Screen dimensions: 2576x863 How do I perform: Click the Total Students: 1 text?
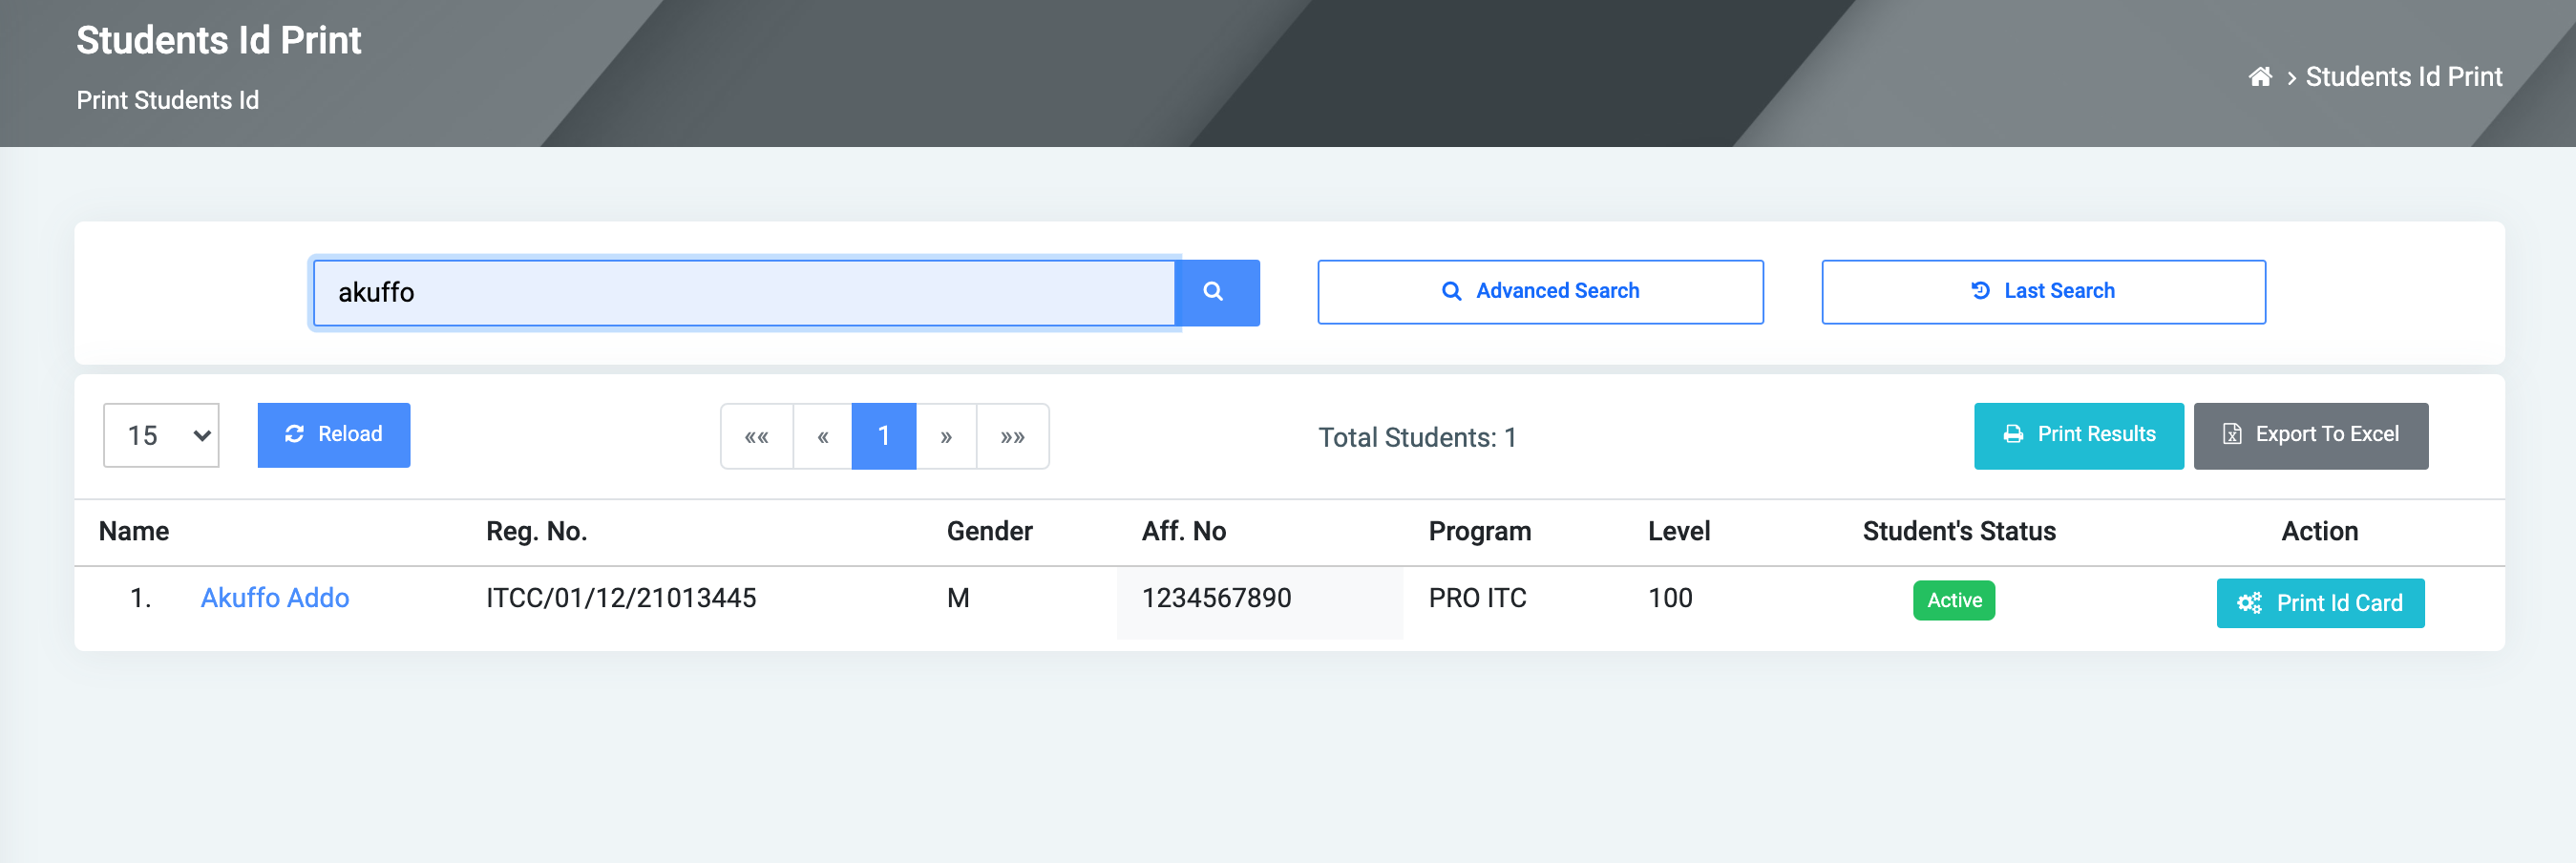(1416, 437)
